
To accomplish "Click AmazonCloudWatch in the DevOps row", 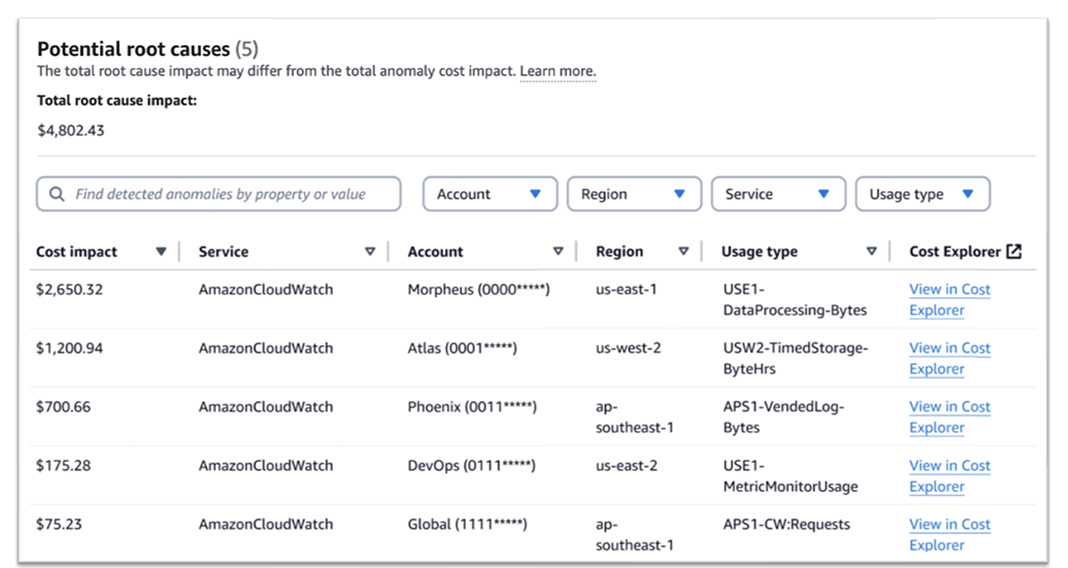I will [266, 466].
